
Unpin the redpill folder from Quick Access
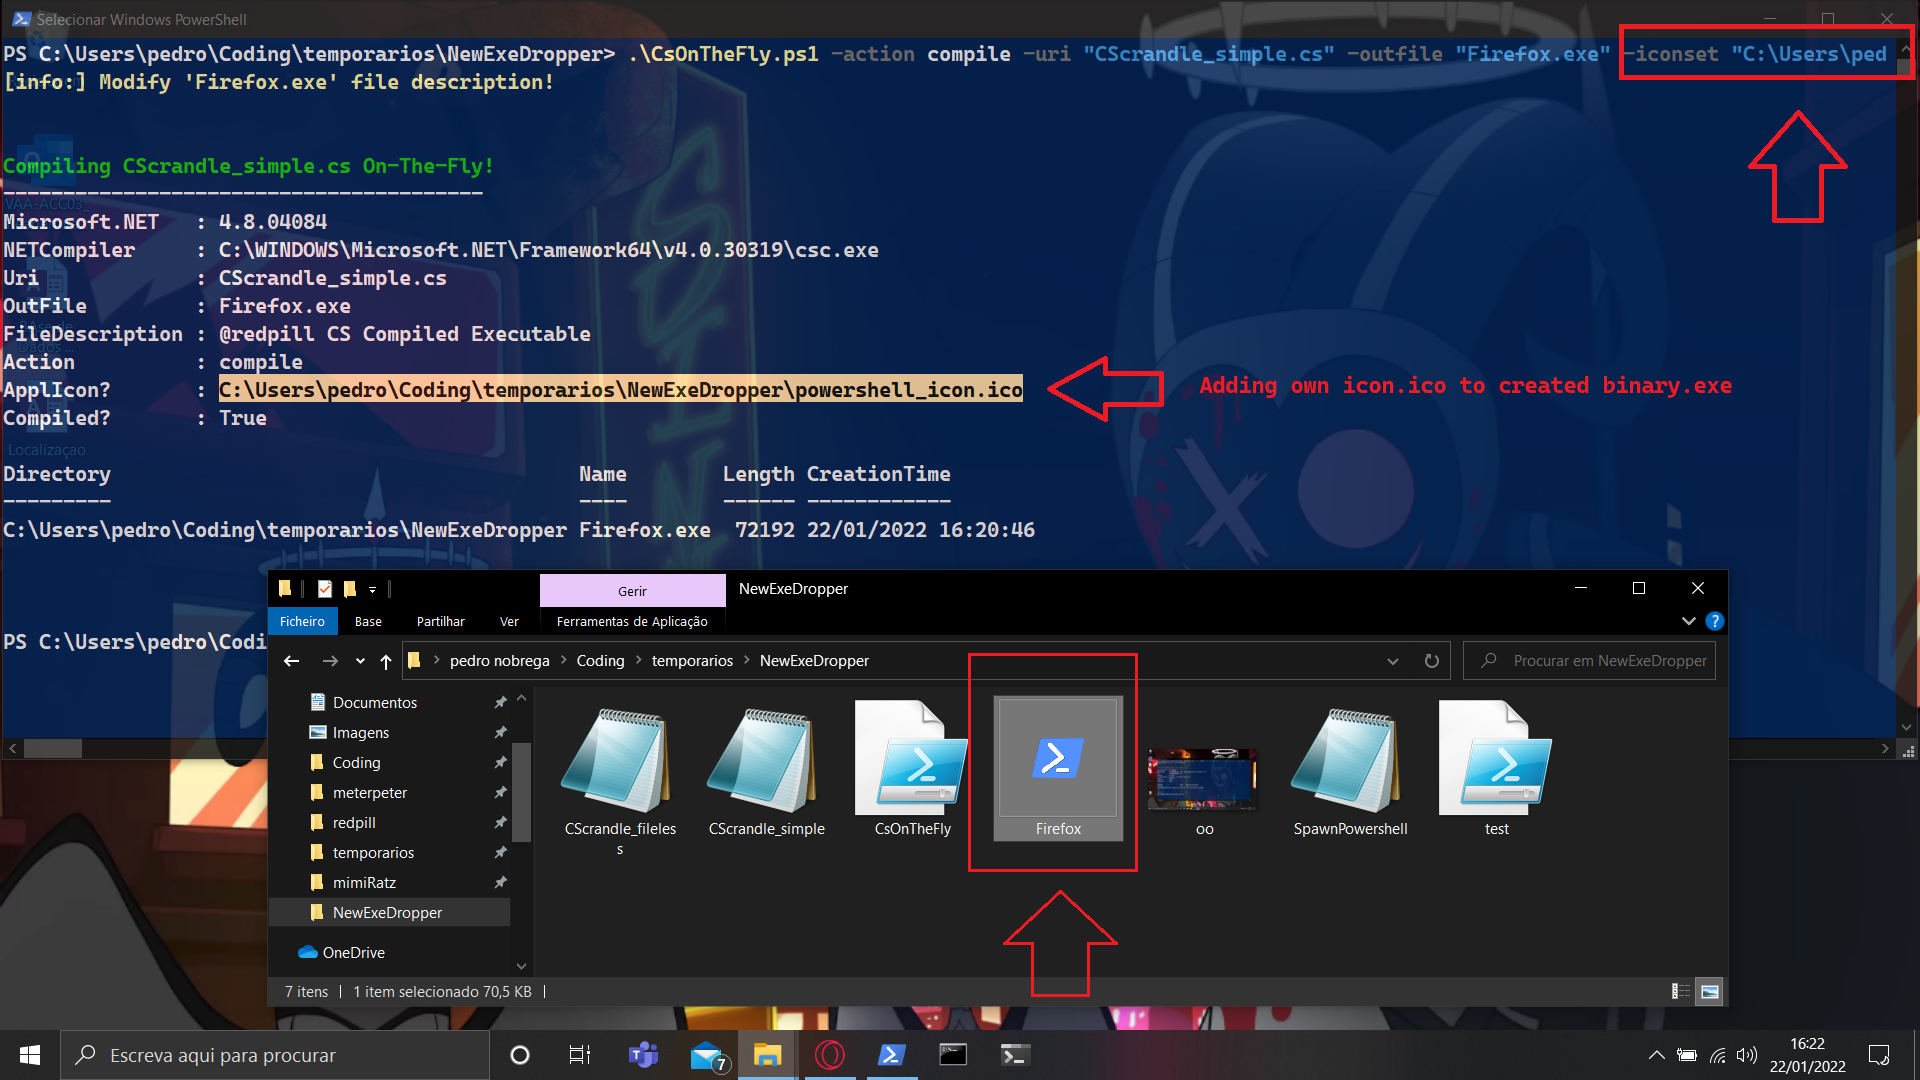click(x=500, y=822)
